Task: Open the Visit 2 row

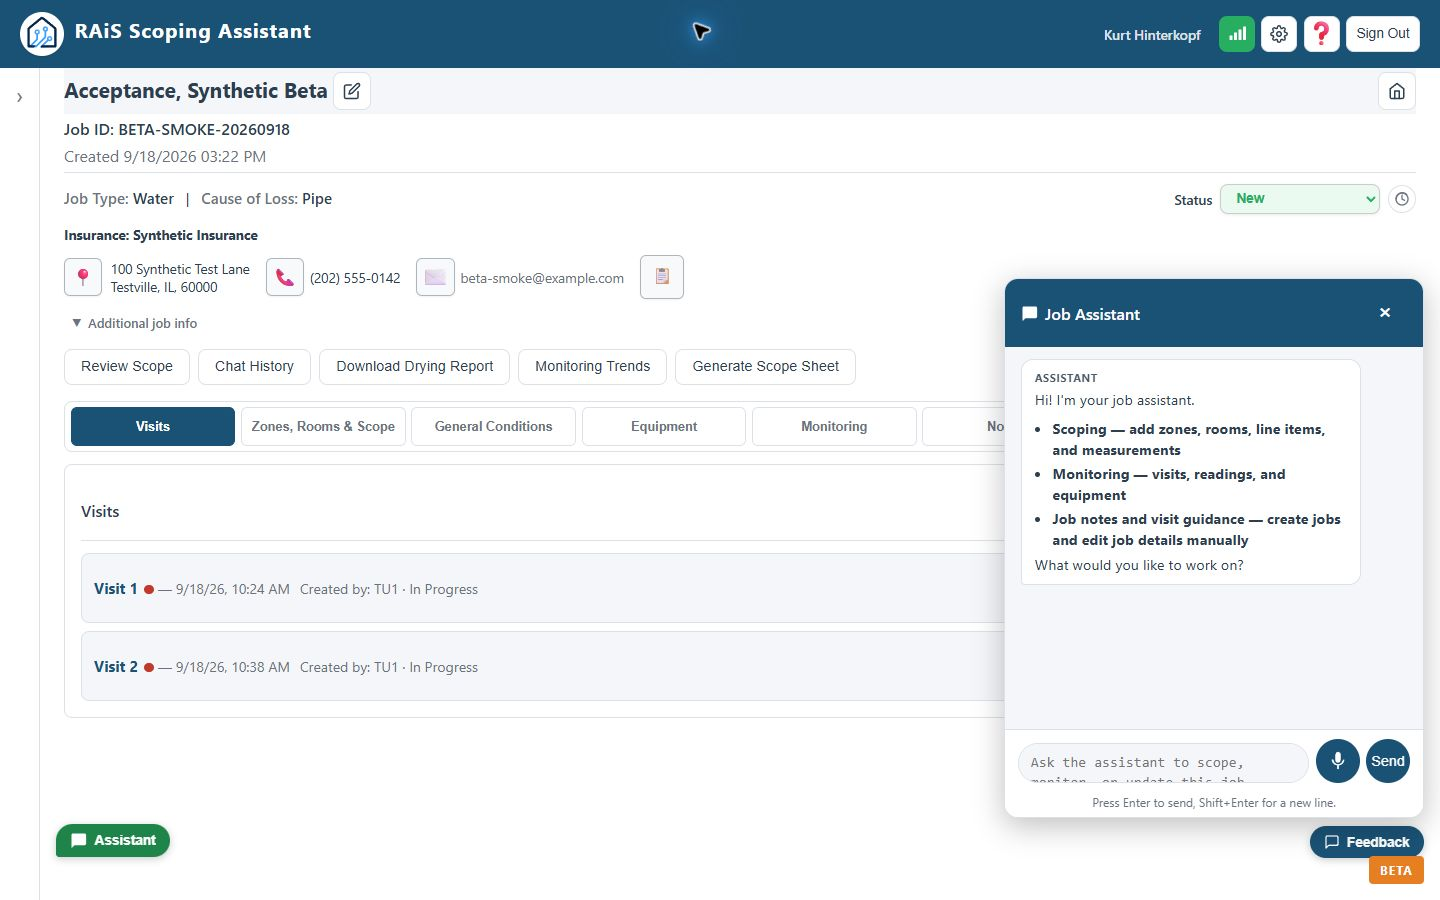Action: [542, 666]
